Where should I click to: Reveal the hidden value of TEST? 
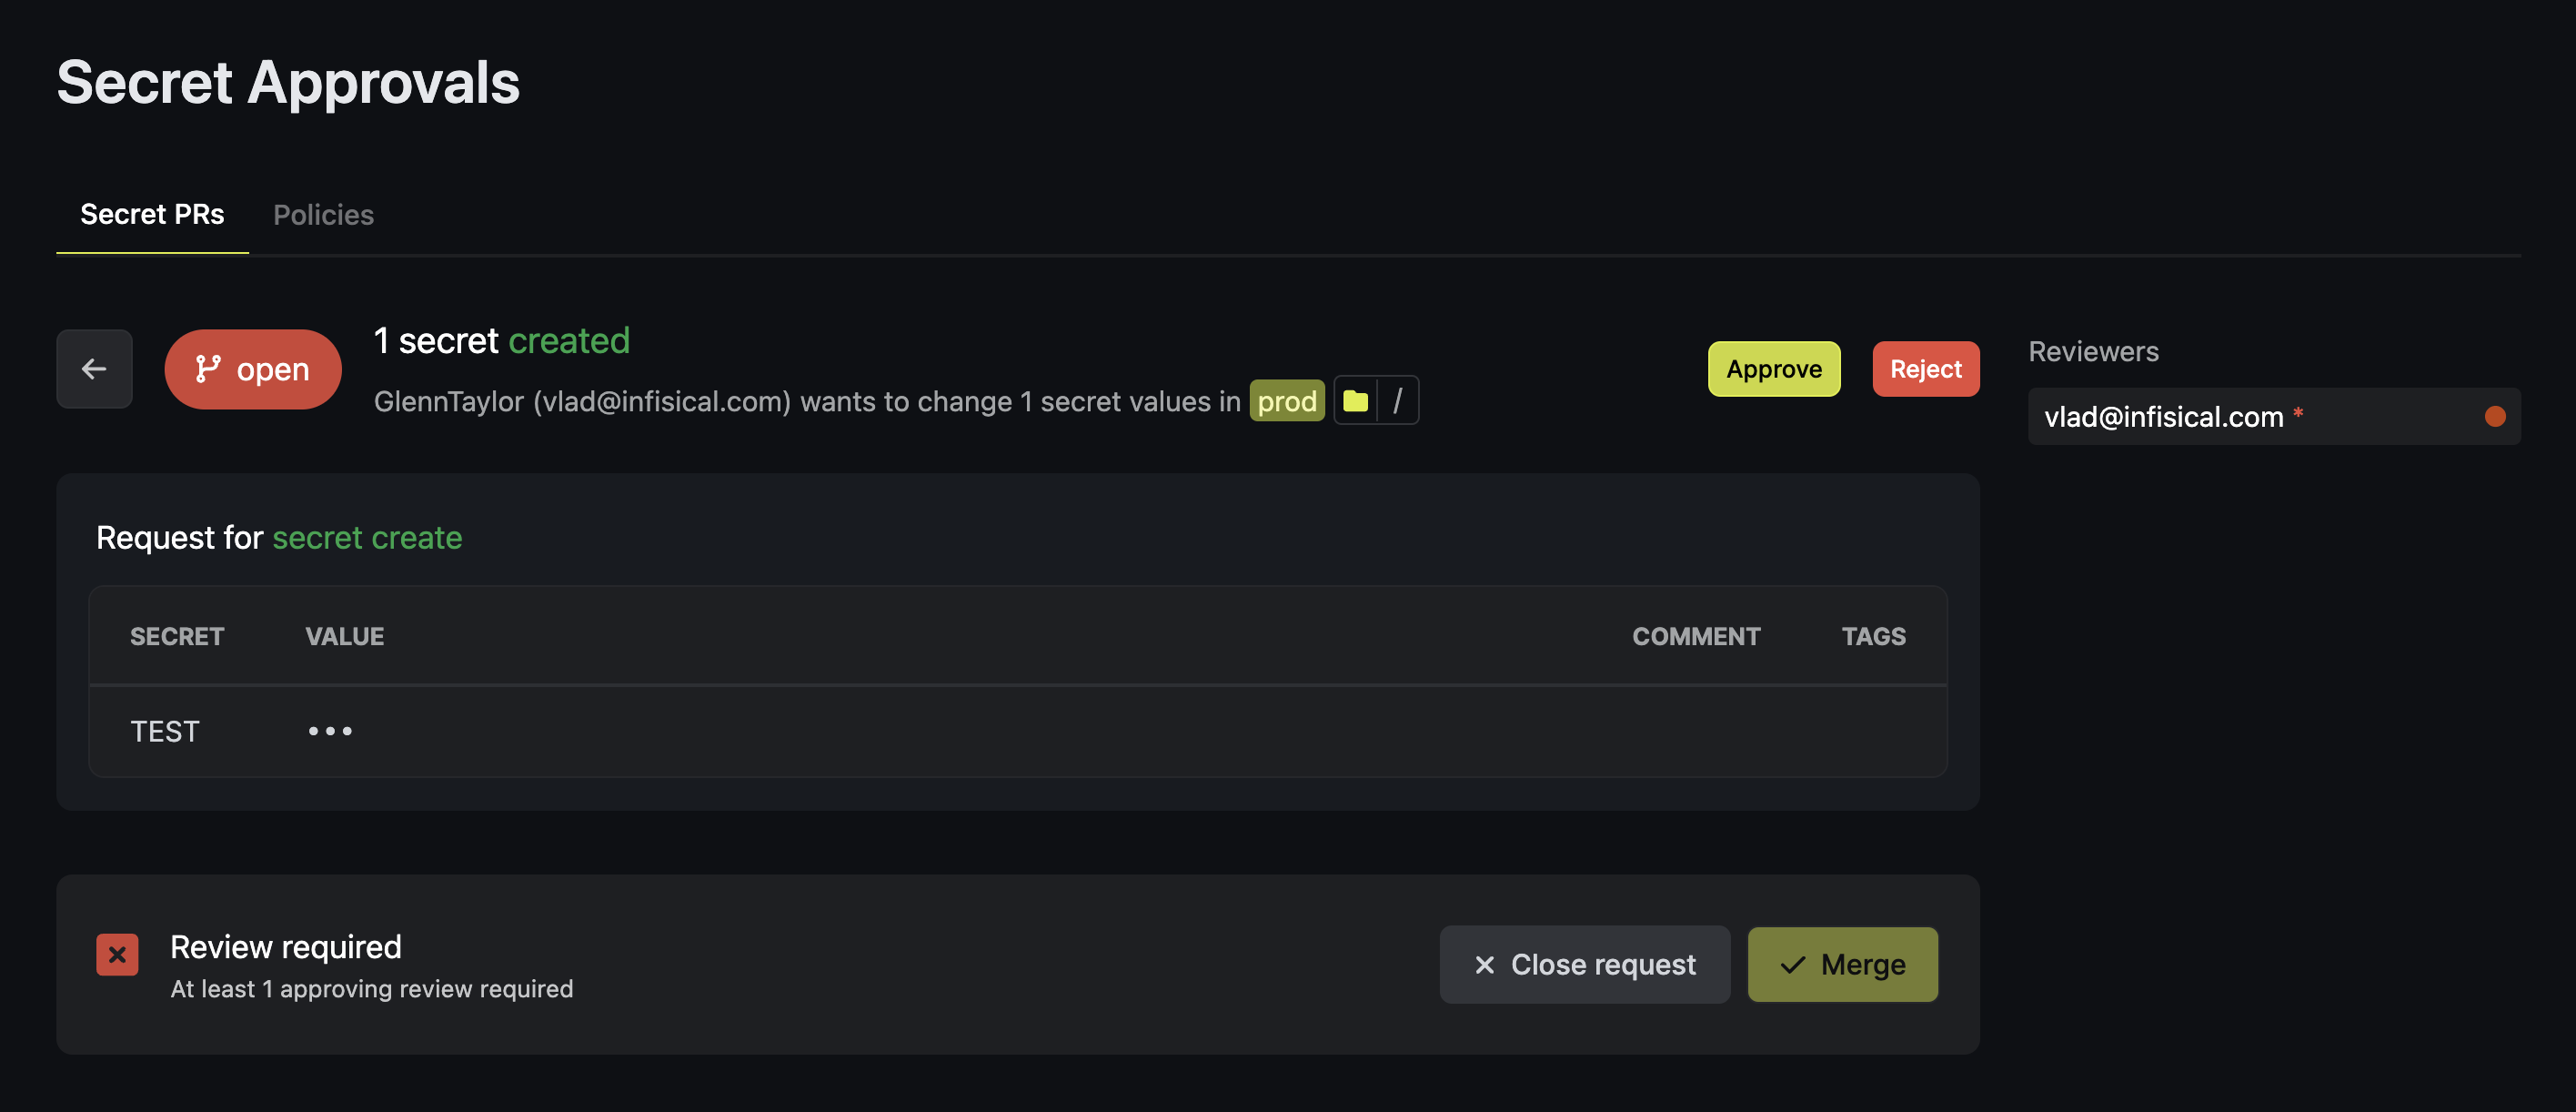(x=330, y=731)
